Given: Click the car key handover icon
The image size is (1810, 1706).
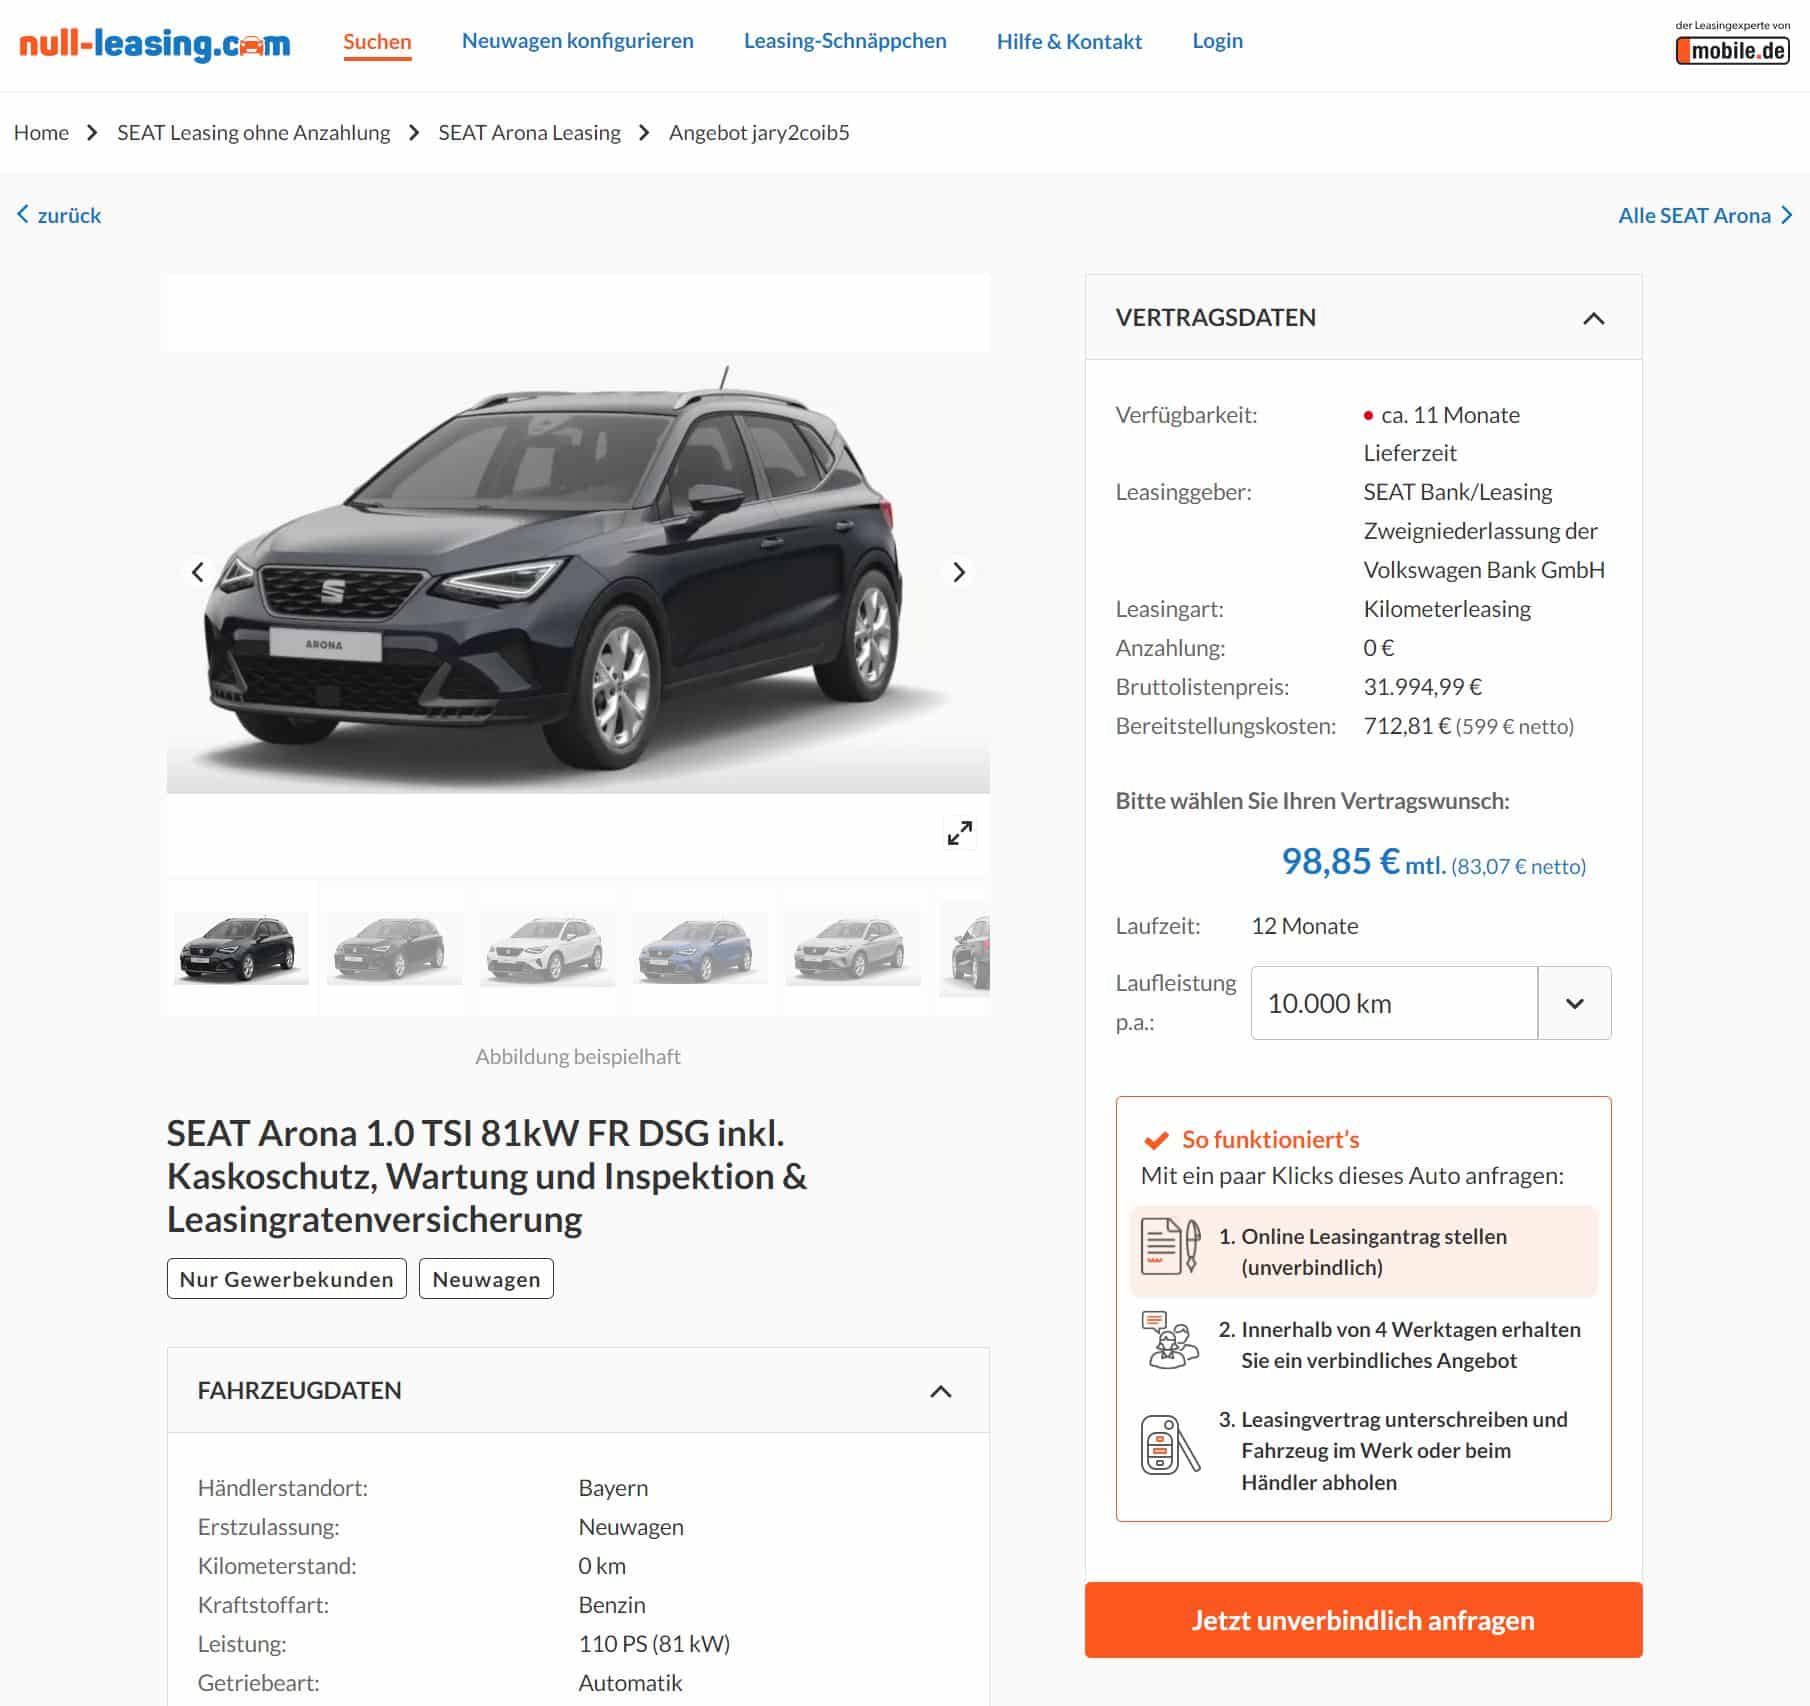Looking at the screenshot, I should coord(1169,1444).
